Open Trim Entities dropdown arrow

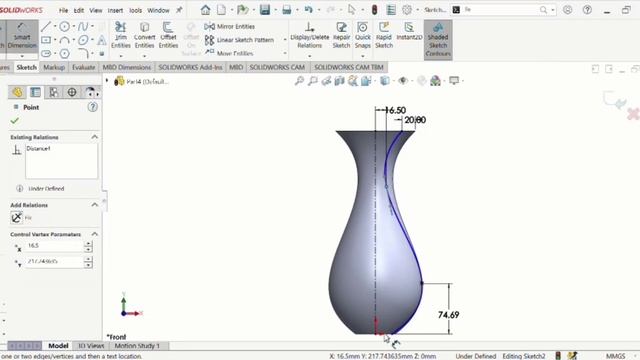[x=121, y=56]
